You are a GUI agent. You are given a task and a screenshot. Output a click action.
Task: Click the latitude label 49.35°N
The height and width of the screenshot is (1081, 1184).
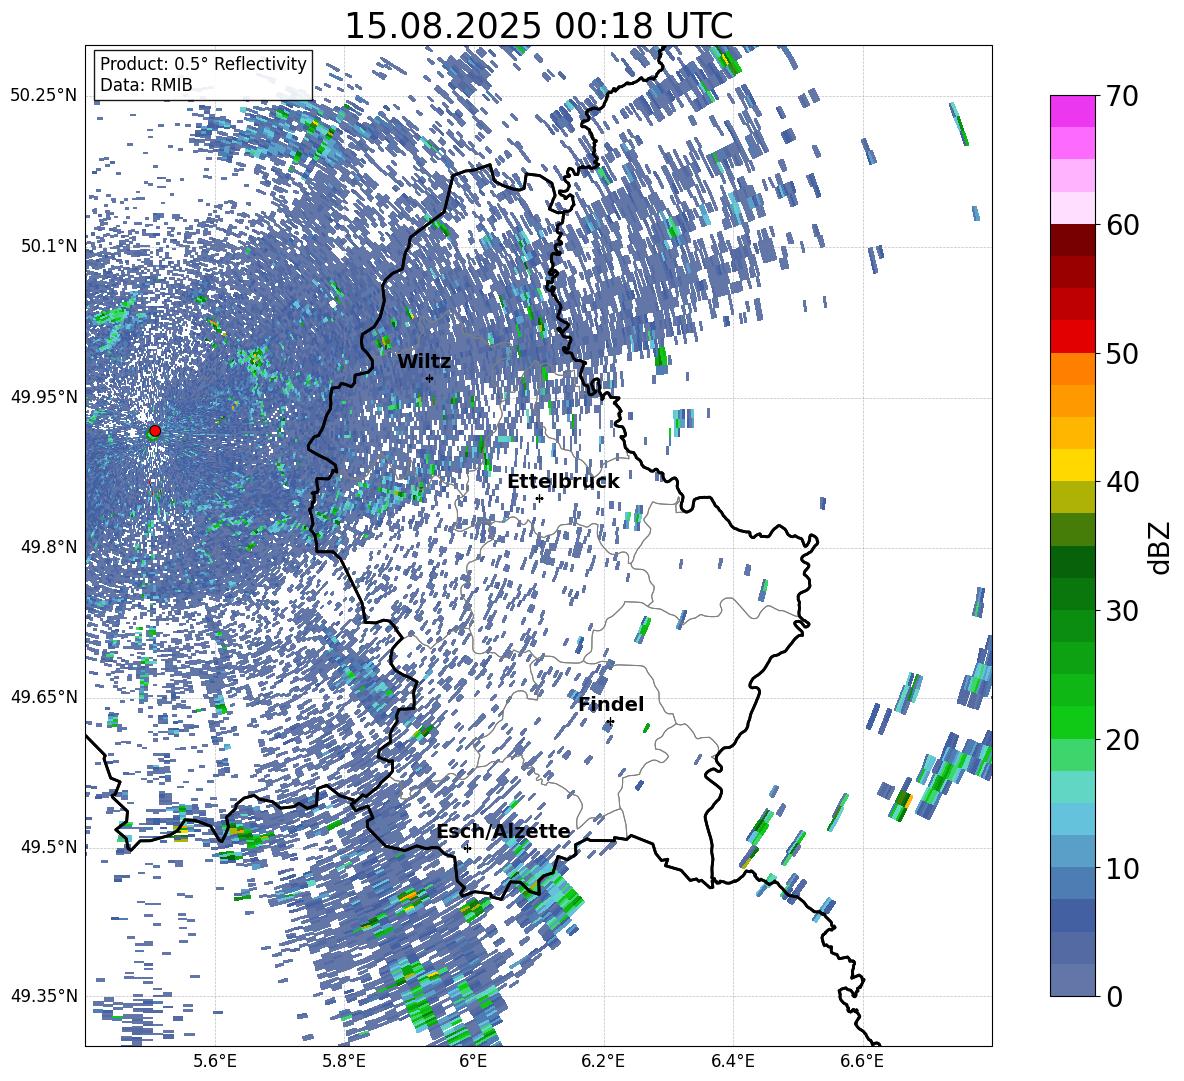click(44, 996)
